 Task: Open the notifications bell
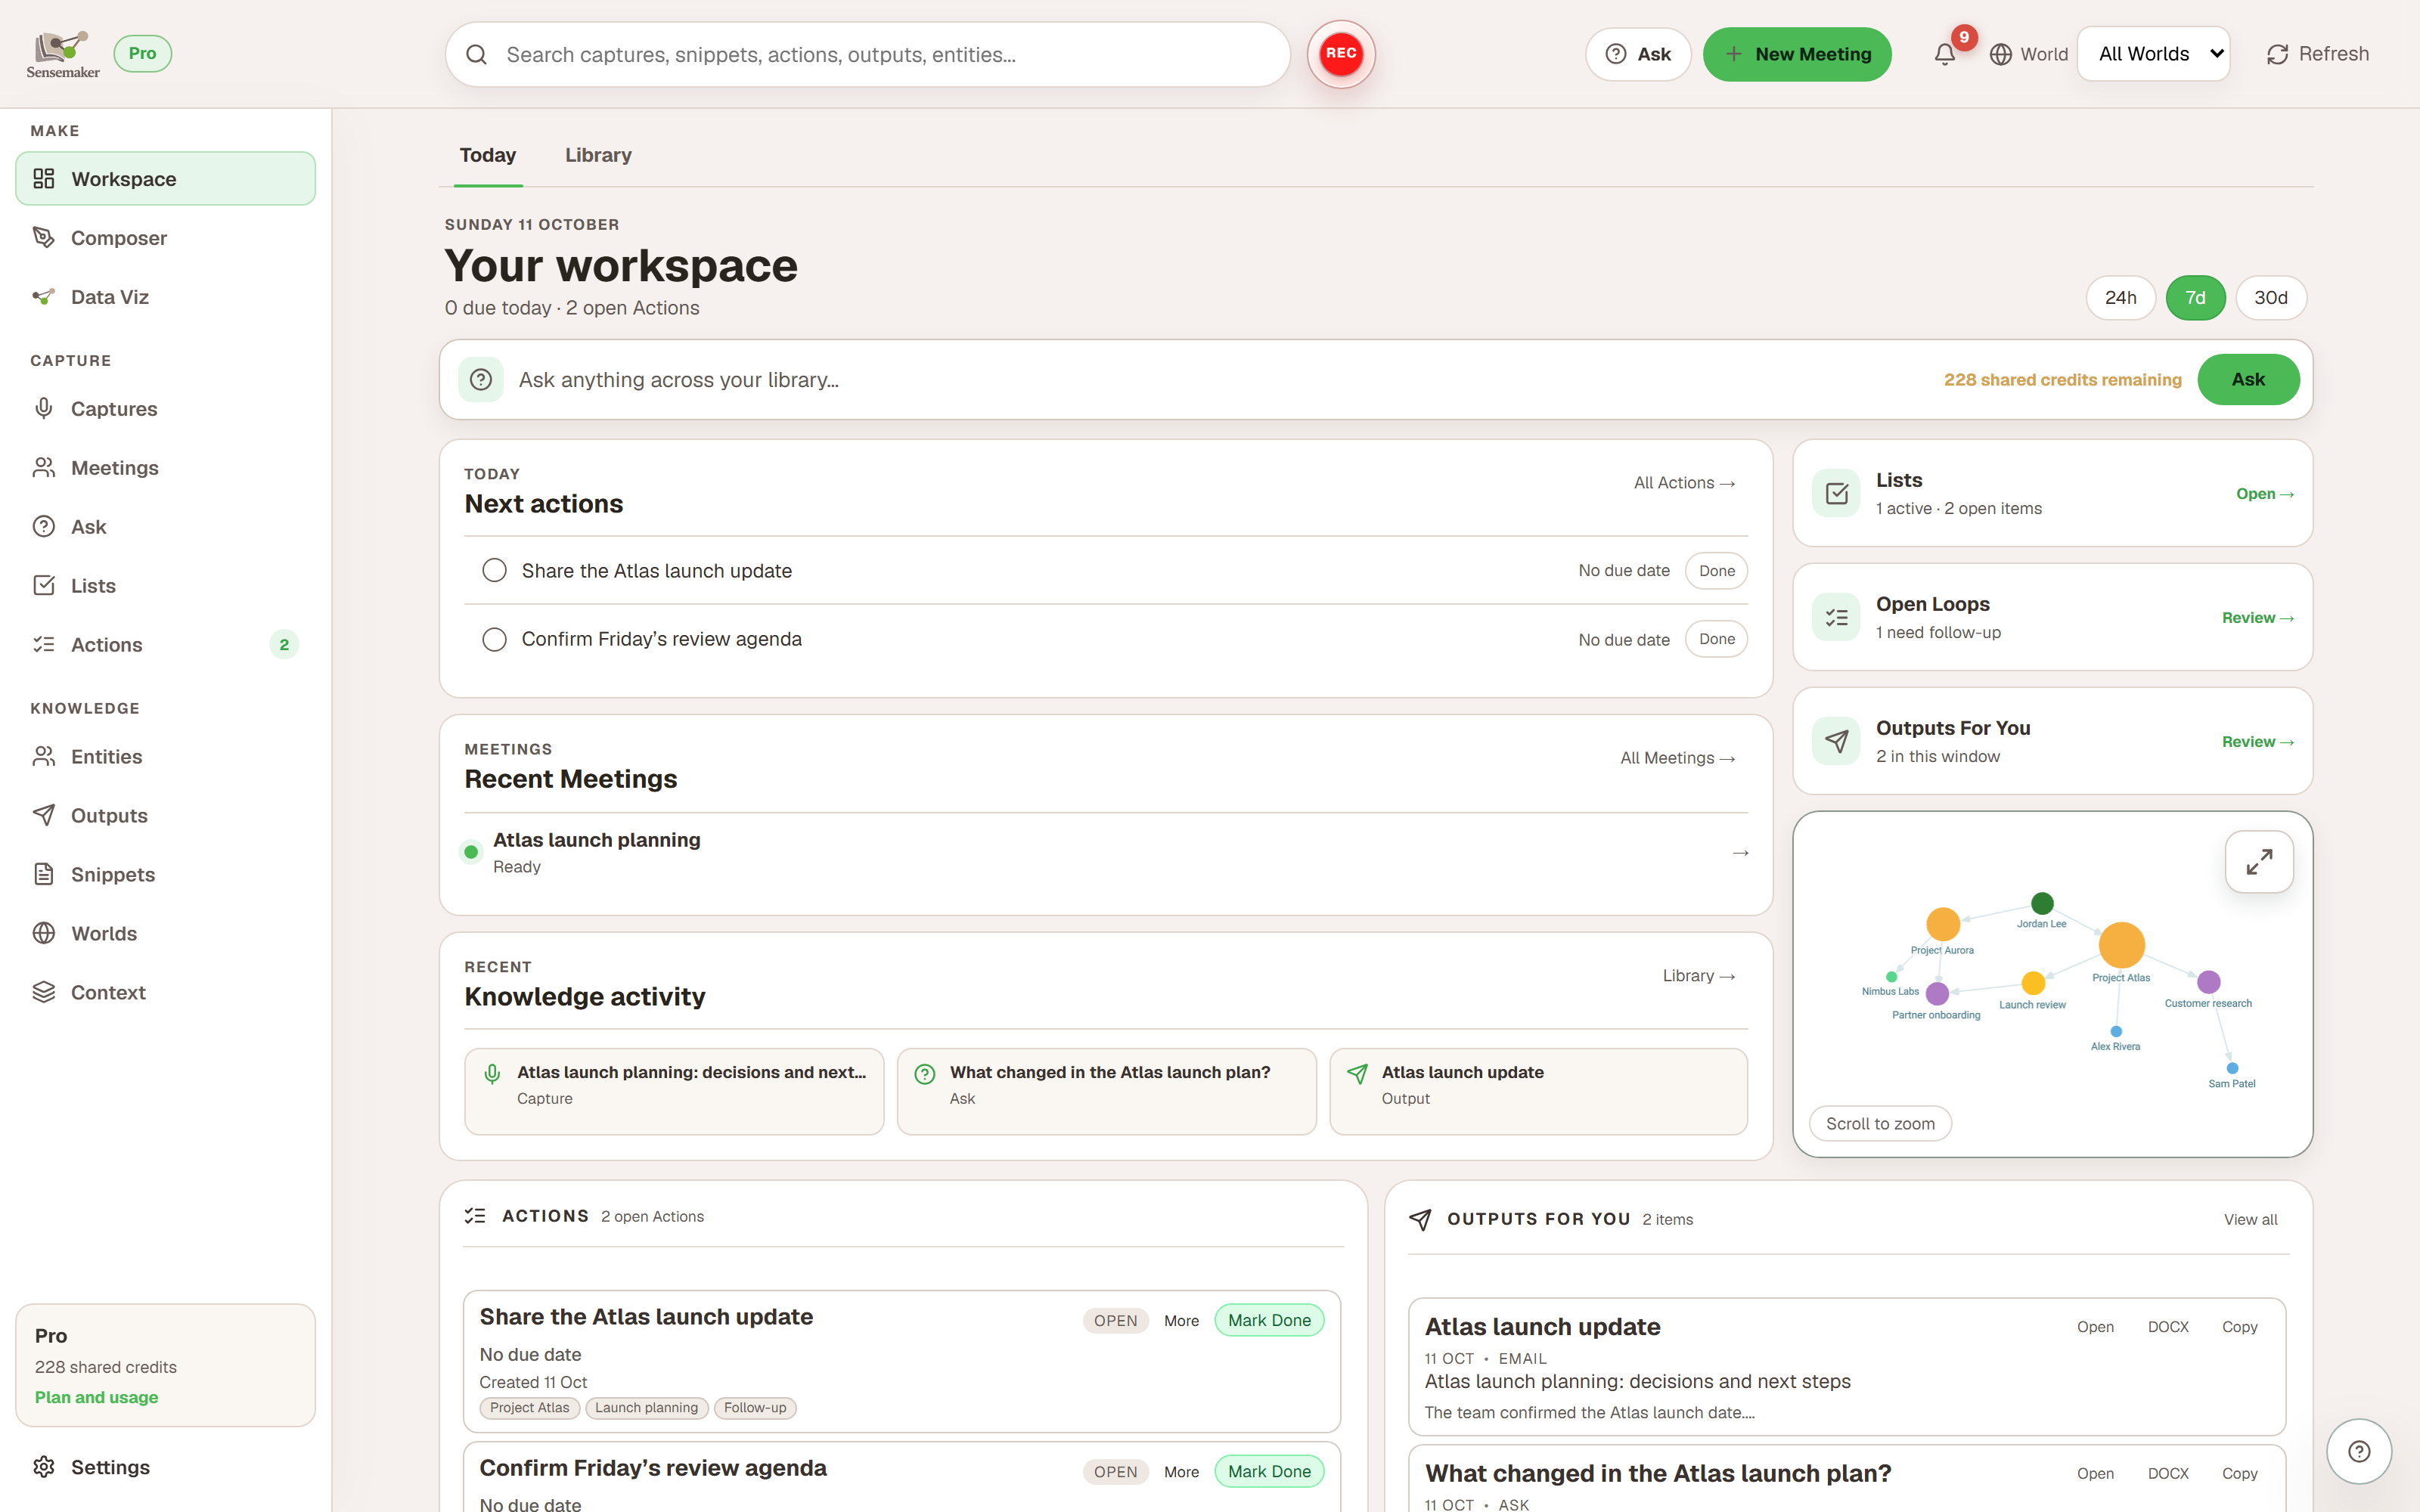click(x=1944, y=54)
